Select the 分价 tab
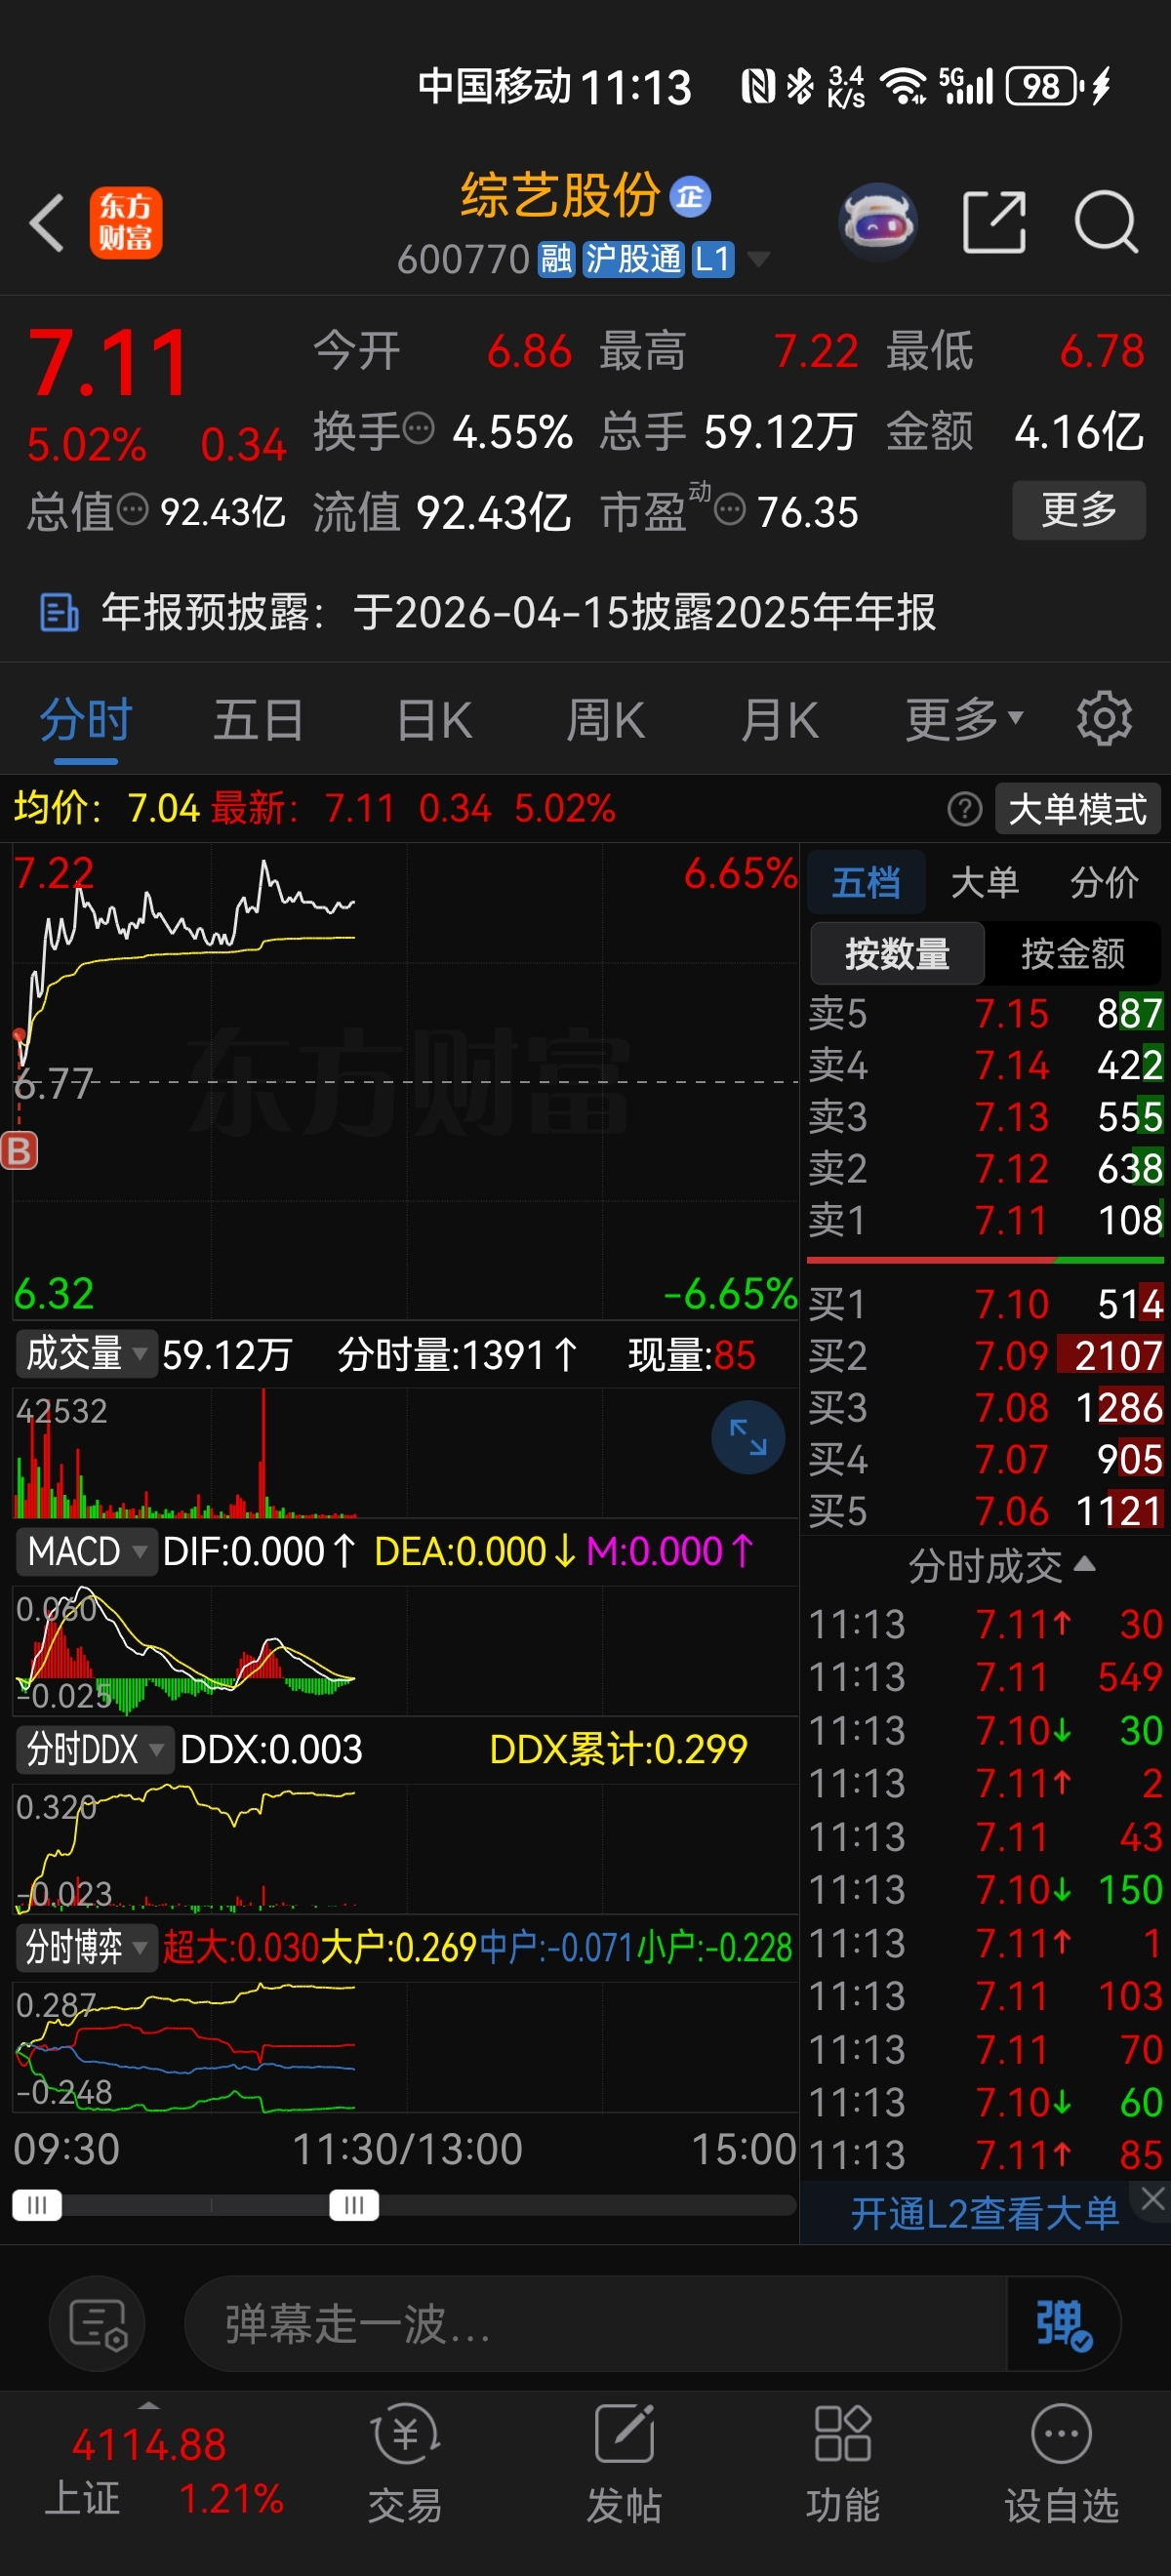The image size is (1171, 2576). tap(1104, 883)
